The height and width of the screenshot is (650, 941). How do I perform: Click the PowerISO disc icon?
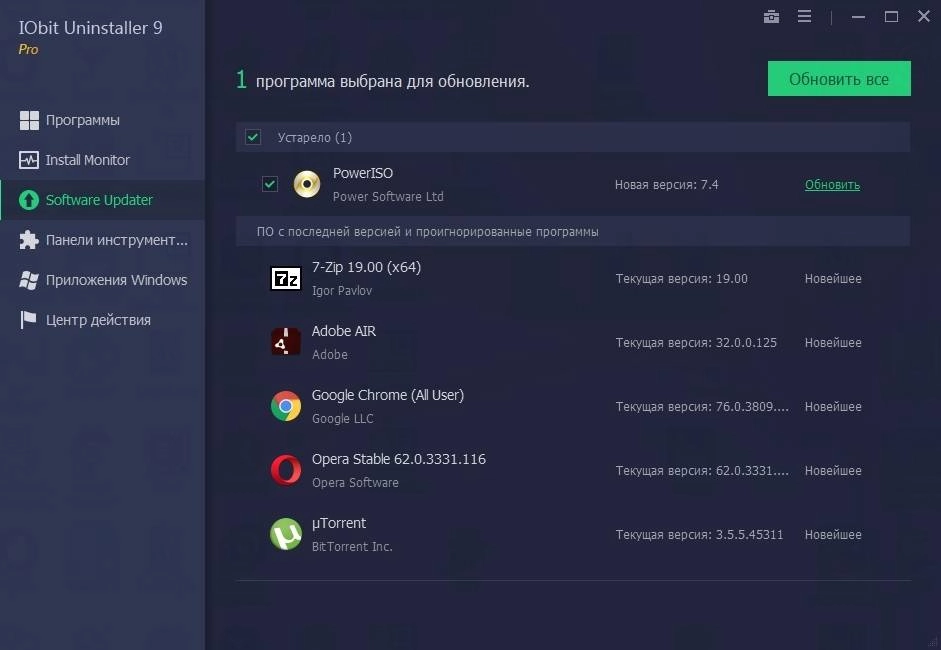point(307,184)
